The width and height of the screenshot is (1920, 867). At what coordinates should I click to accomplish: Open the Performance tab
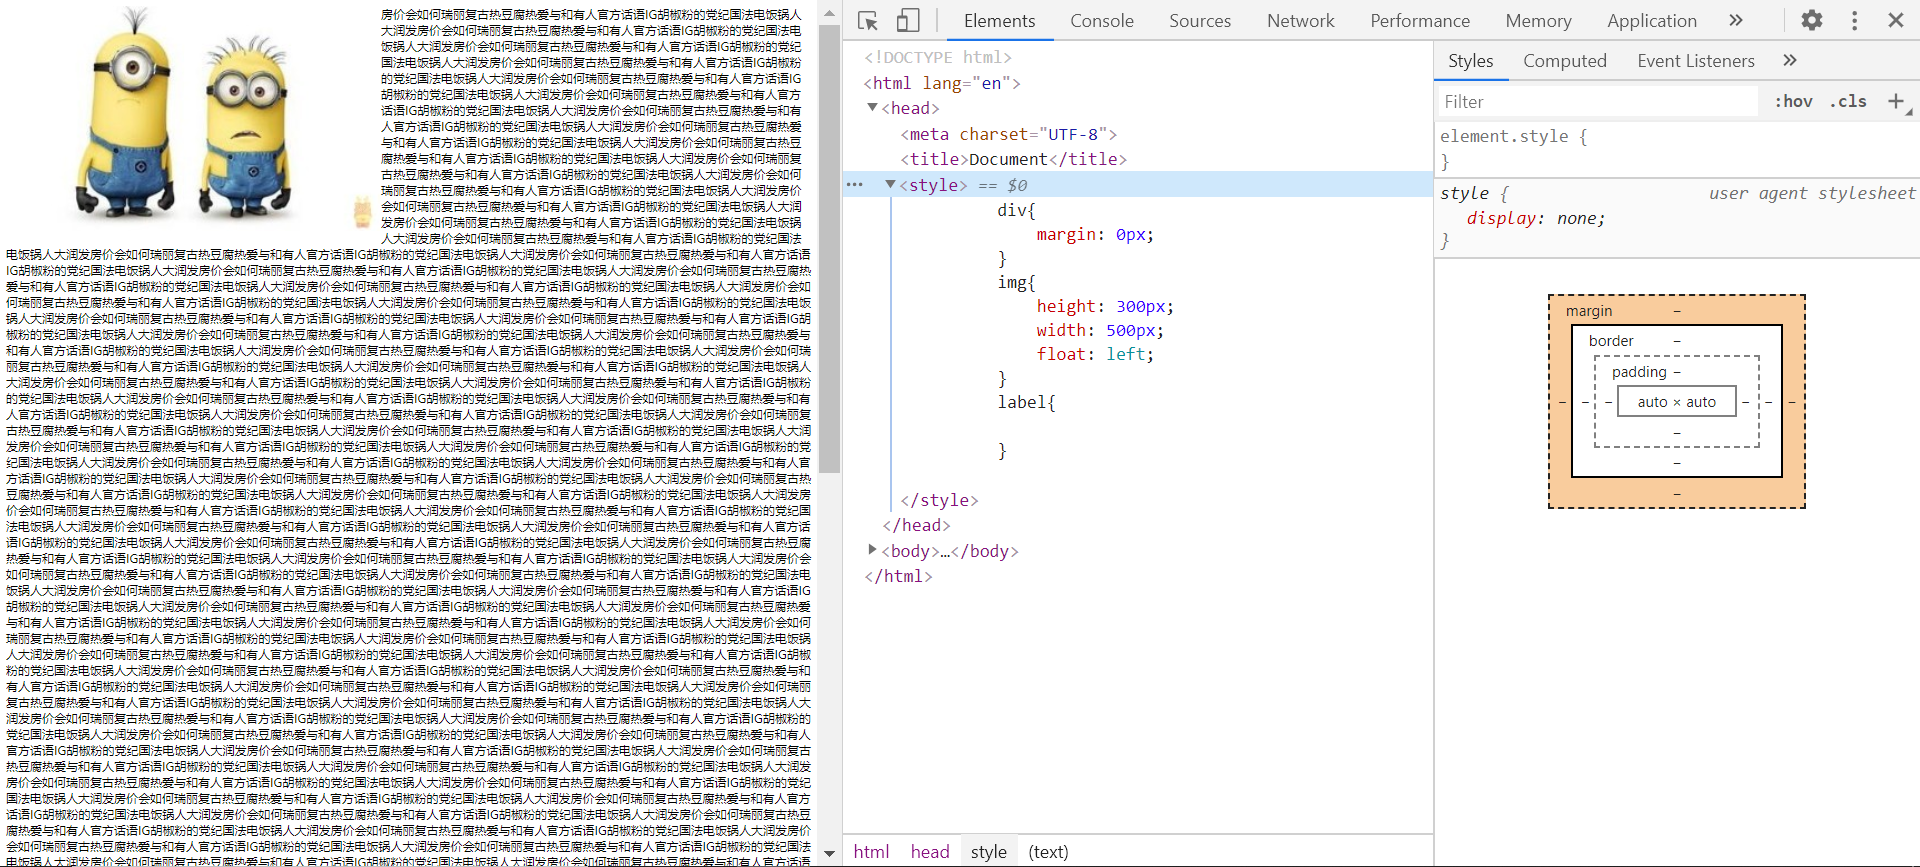point(1420,21)
